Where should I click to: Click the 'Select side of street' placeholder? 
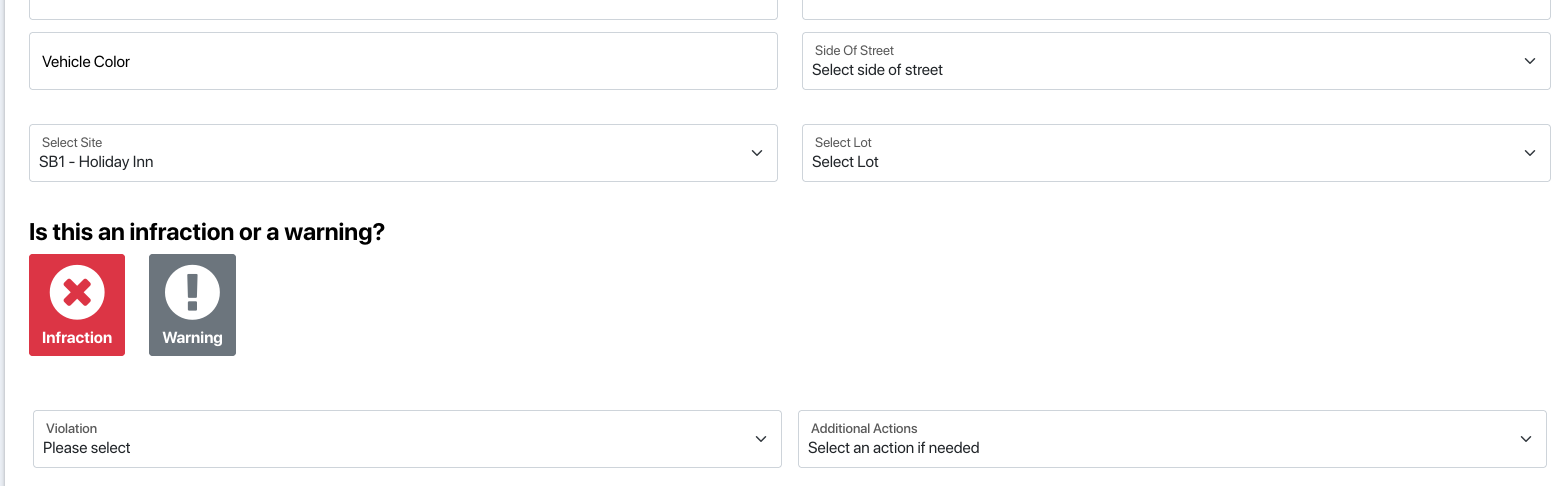click(877, 70)
